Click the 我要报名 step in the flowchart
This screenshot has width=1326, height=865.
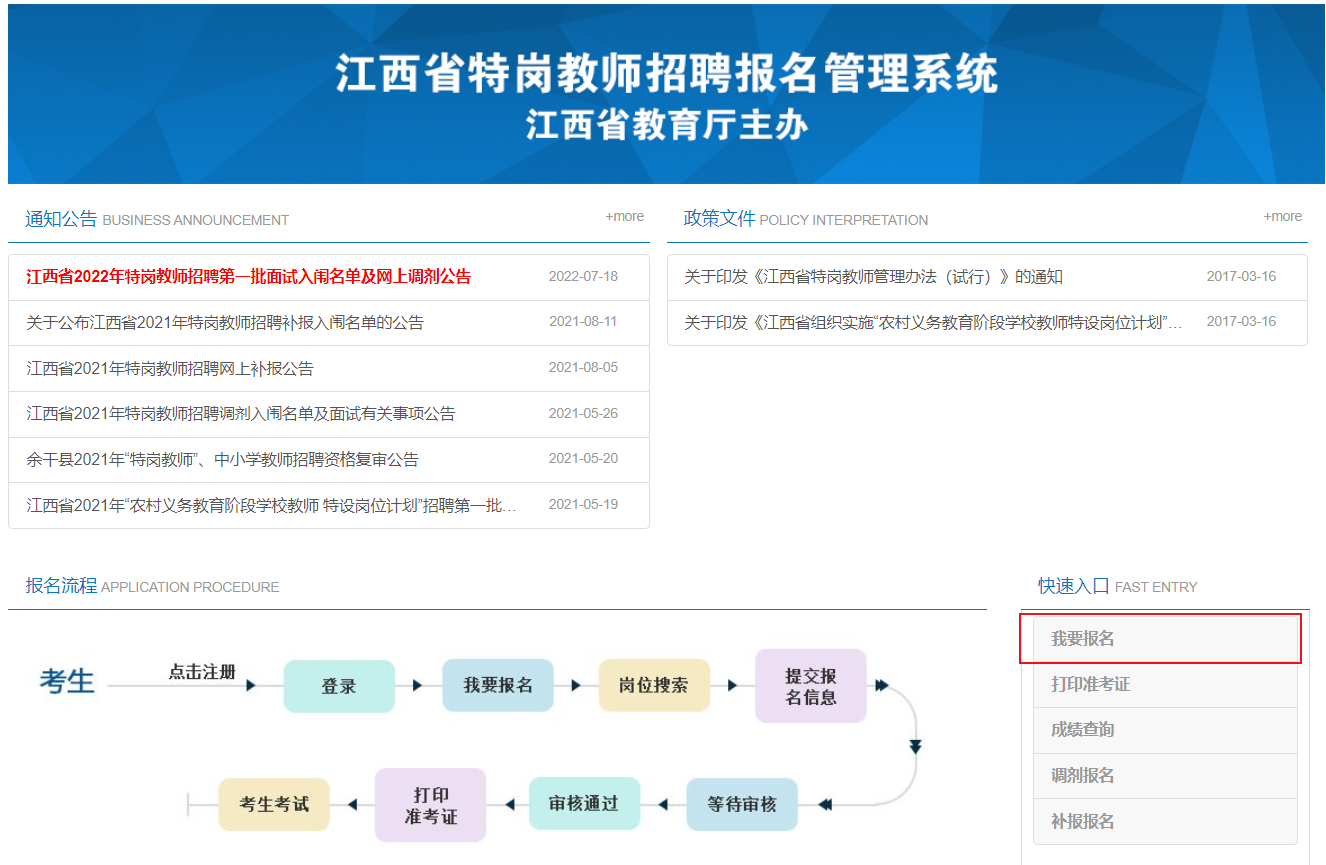point(497,686)
